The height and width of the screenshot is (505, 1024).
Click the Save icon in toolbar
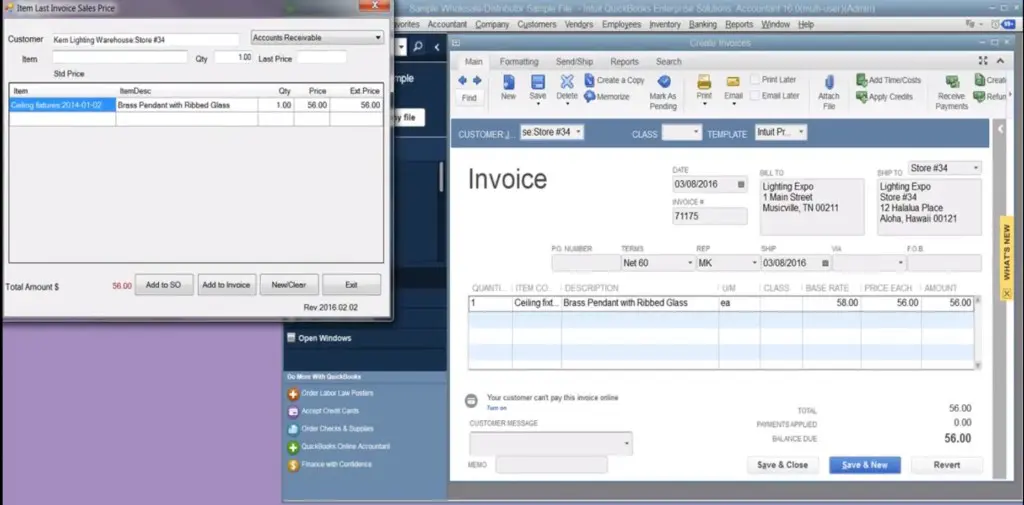(538, 84)
